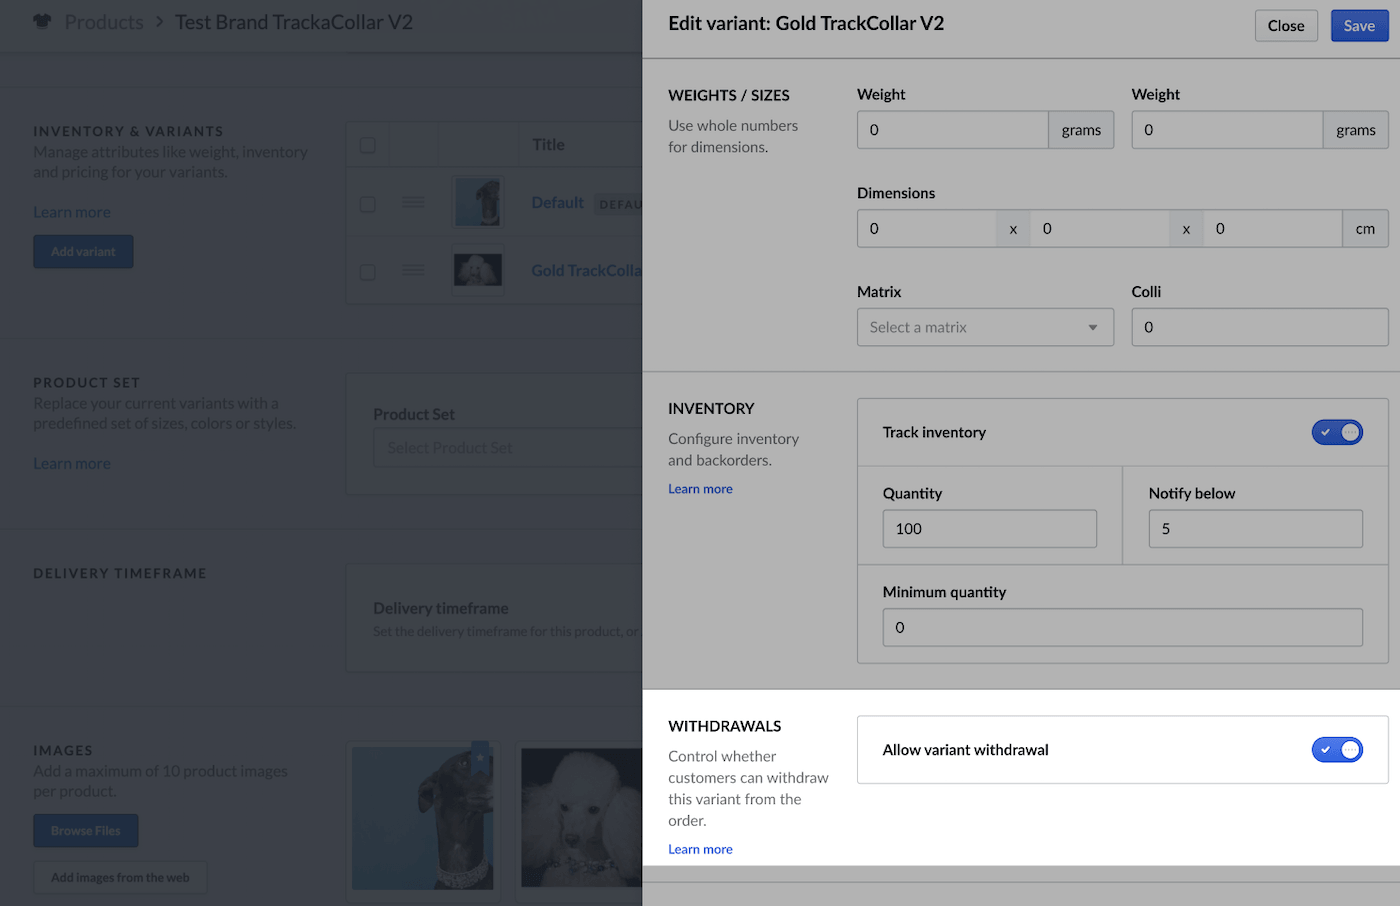1400x906 pixels.
Task: Click the grams unit label of the first Weight
Action: 1081,130
